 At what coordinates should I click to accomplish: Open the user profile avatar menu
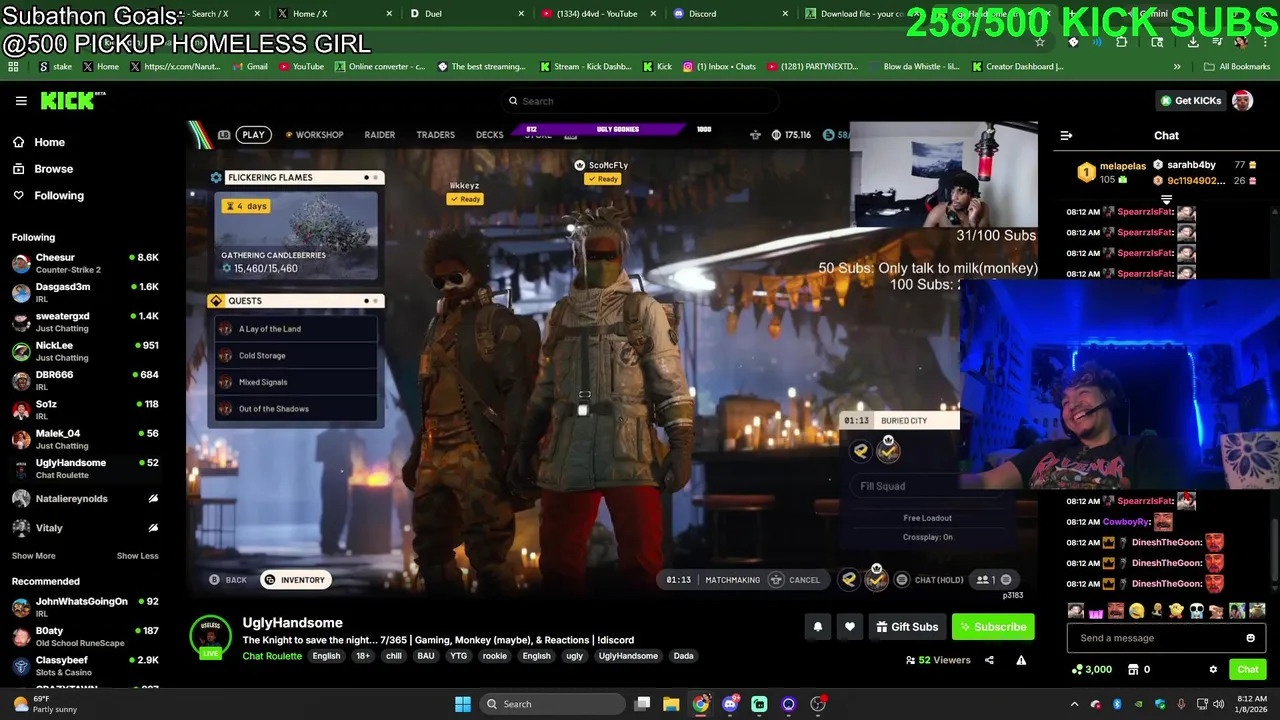coord(1242,101)
